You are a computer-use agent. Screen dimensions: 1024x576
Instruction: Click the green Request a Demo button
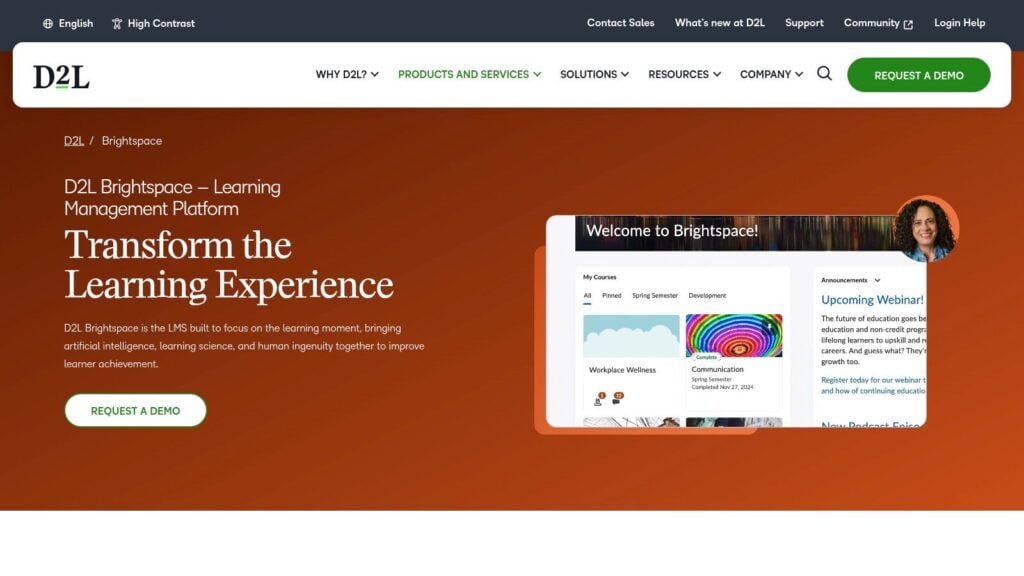[x=919, y=75]
